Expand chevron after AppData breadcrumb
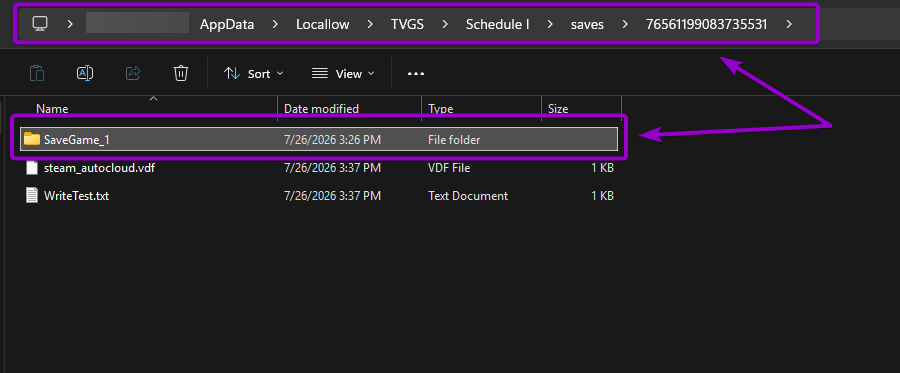Image resolution: width=900 pixels, height=373 pixels. (276, 24)
